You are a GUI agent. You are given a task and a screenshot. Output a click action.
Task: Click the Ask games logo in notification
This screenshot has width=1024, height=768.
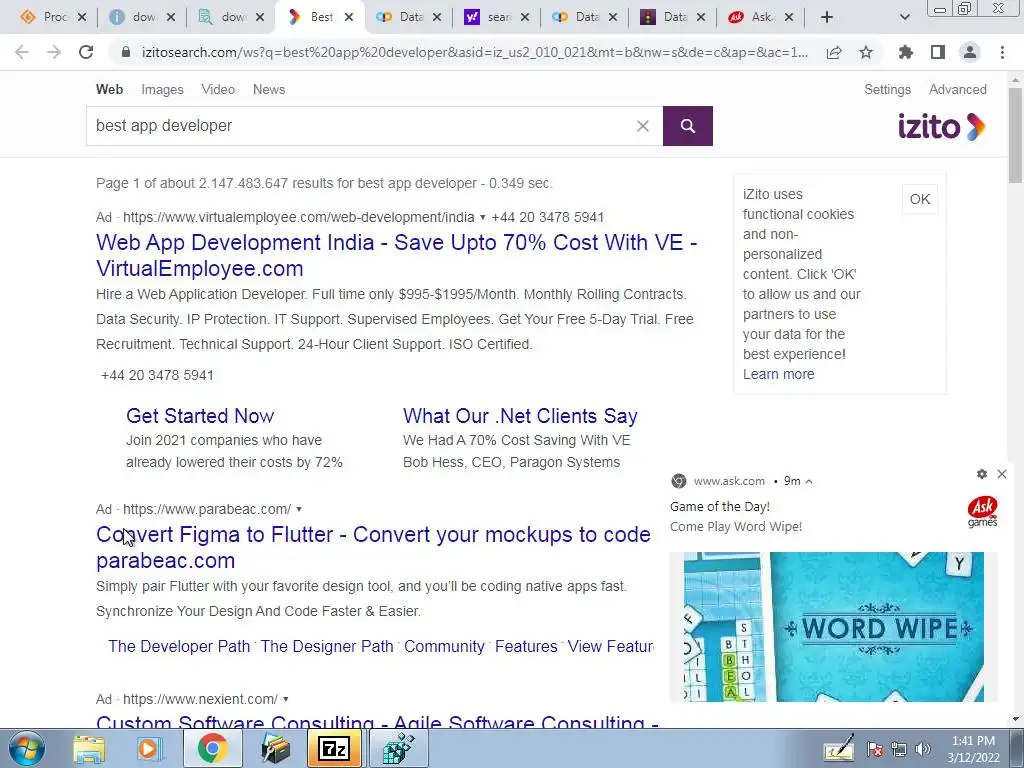982,511
